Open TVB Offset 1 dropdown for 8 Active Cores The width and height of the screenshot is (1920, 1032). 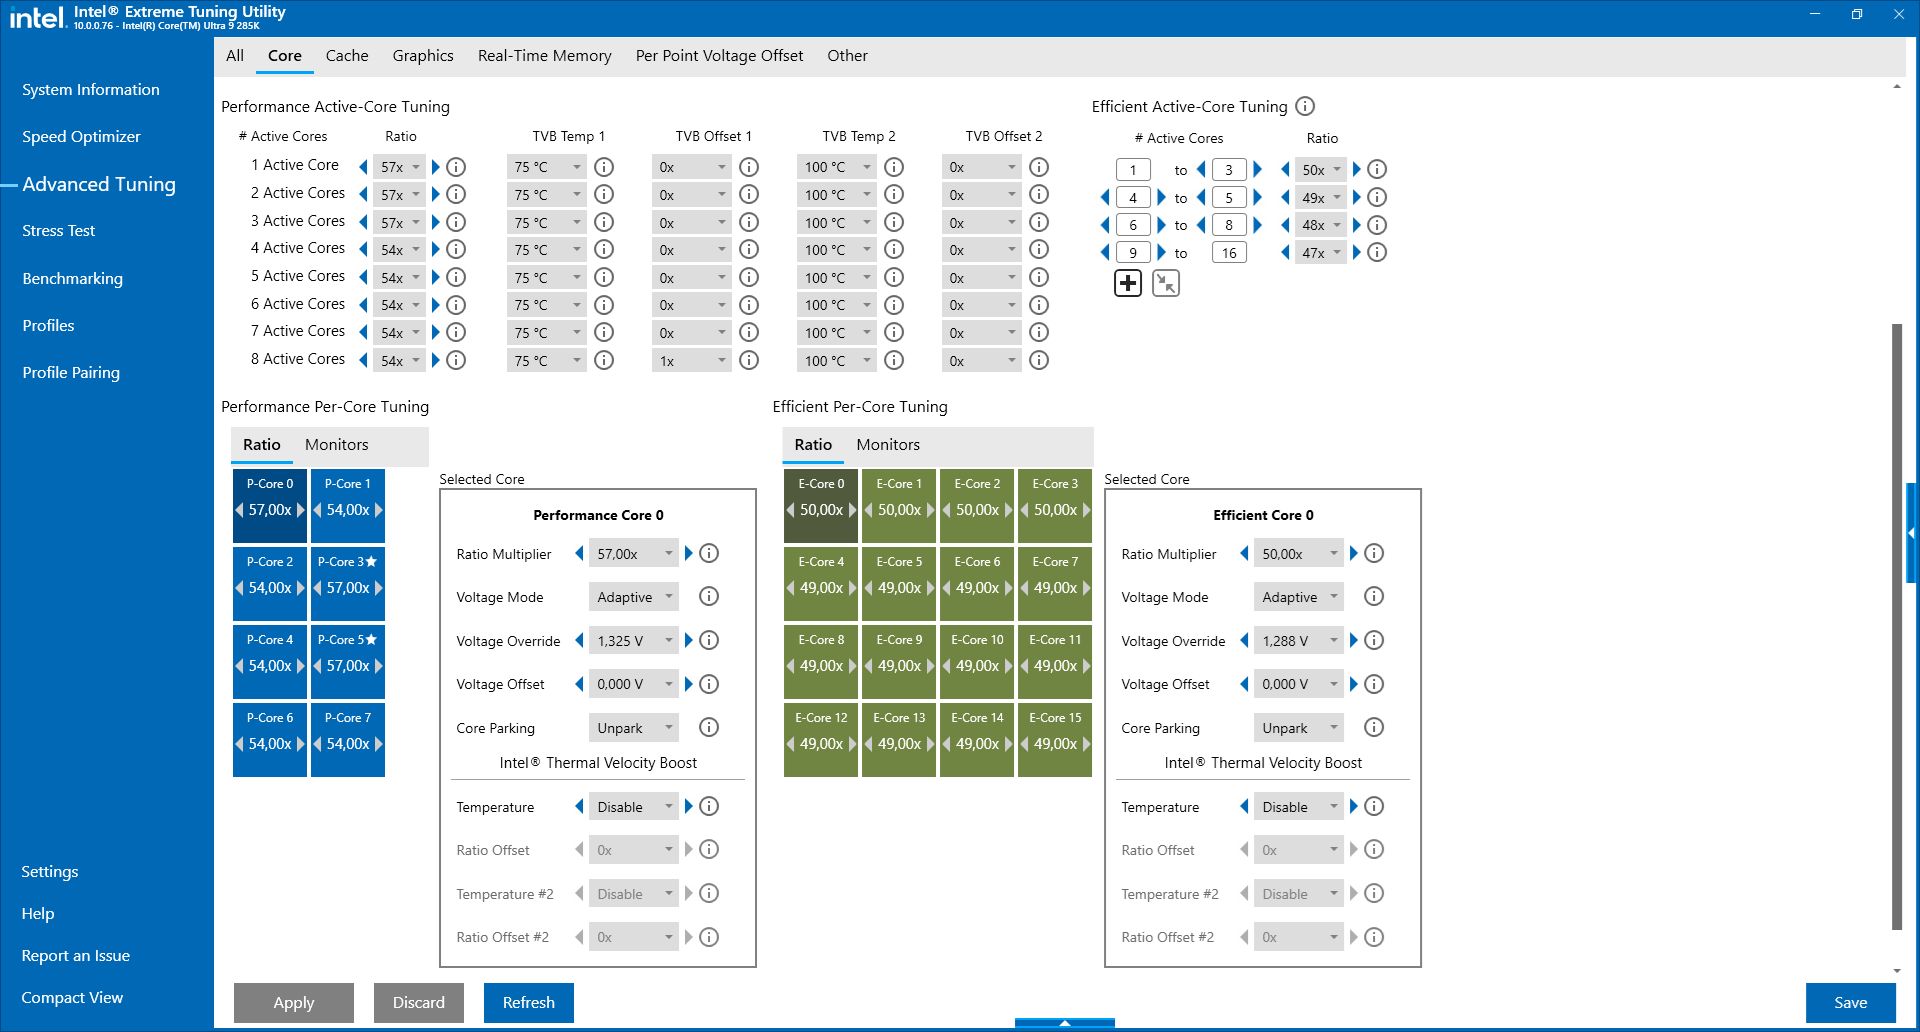[x=692, y=360]
